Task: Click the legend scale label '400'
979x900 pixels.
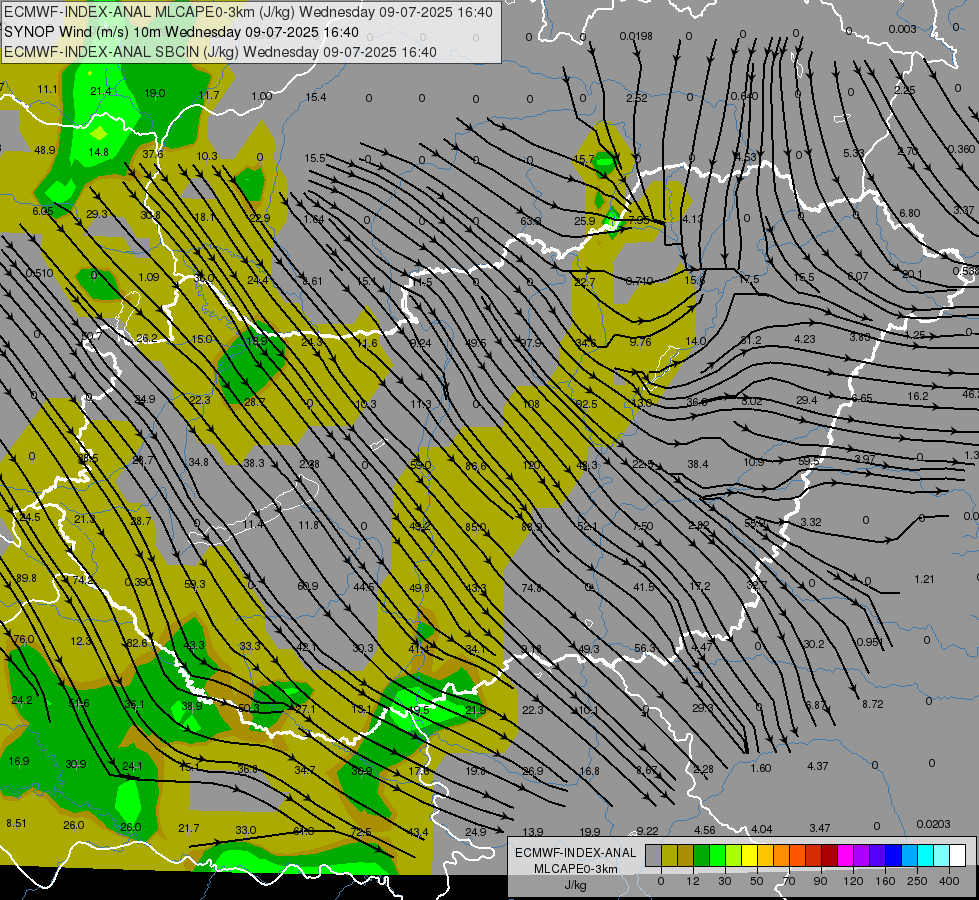Action: [949, 881]
